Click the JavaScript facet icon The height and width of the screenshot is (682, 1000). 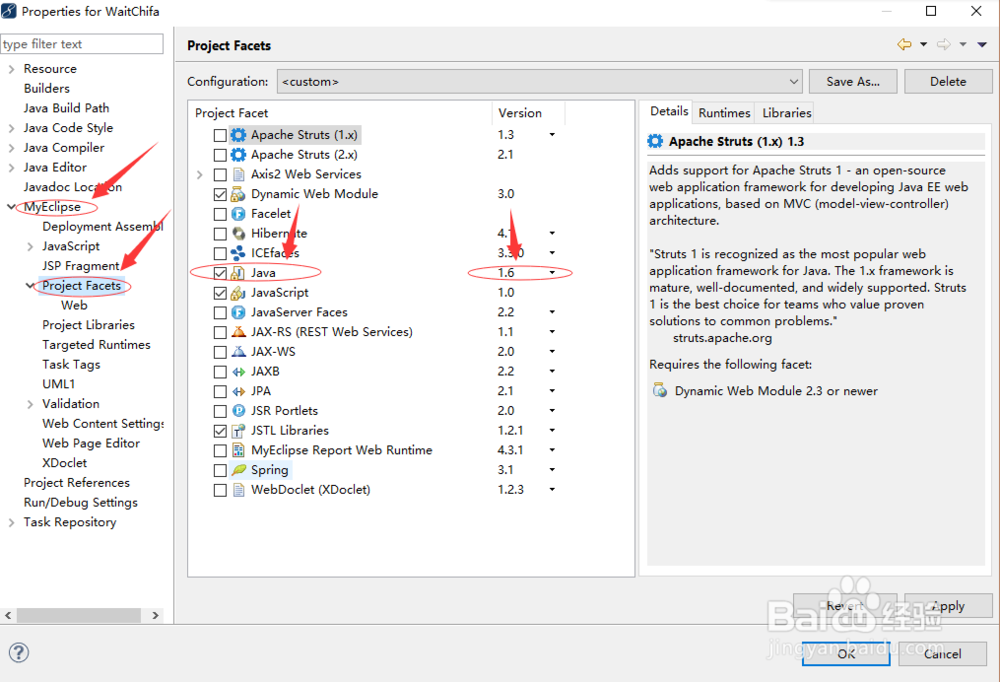point(238,293)
